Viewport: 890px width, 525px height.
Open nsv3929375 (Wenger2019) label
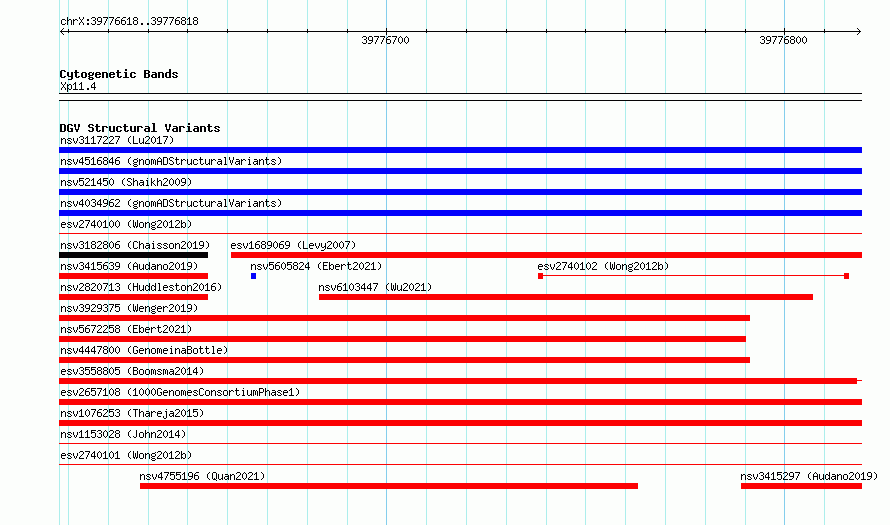(x=129, y=308)
